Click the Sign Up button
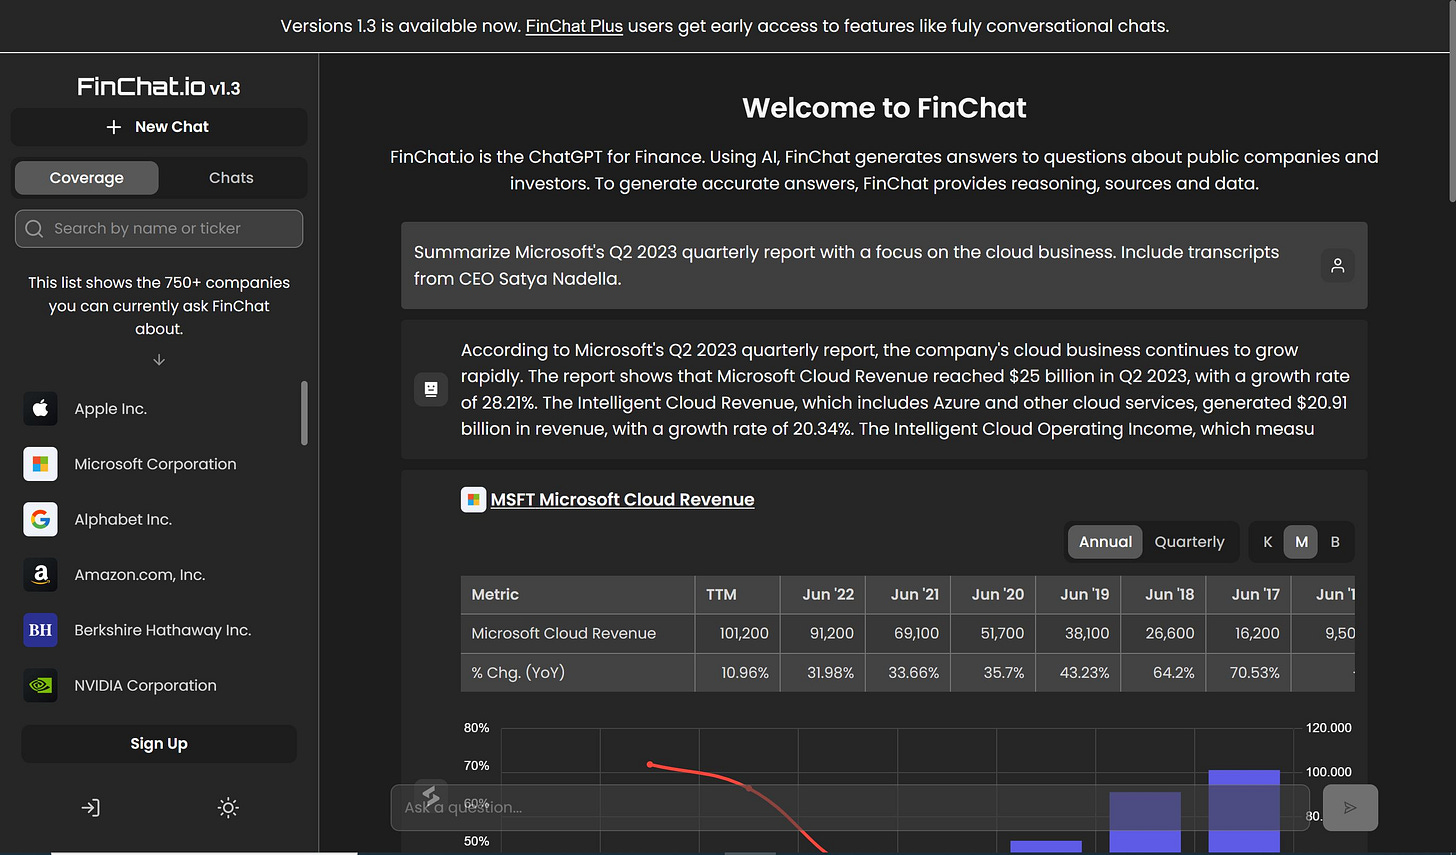Screen dimensions: 1456x855 coord(159,744)
